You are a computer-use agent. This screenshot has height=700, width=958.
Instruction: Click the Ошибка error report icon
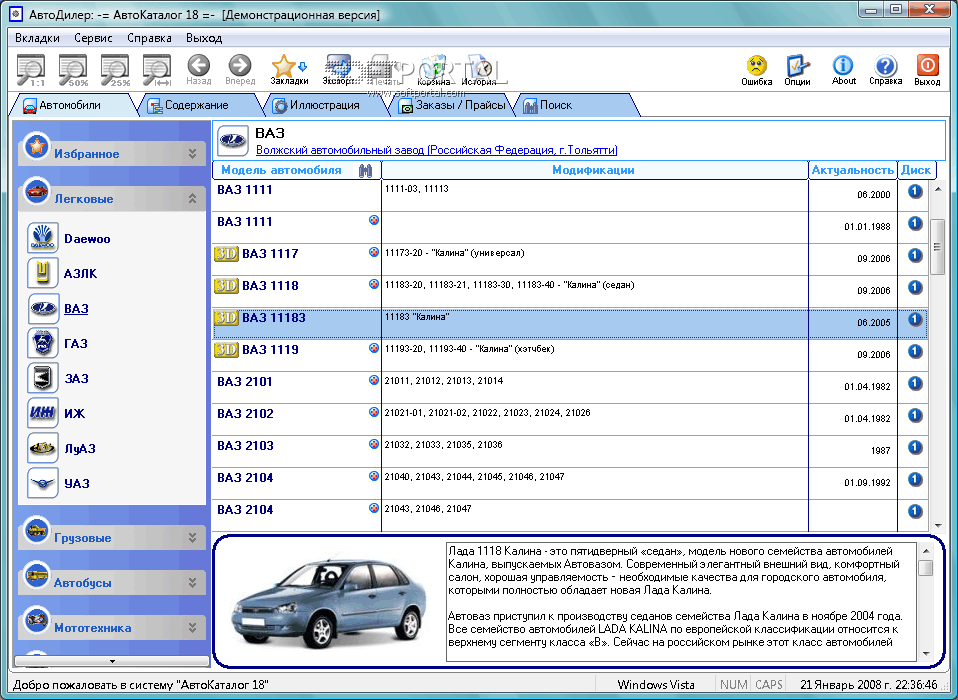(757, 66)
